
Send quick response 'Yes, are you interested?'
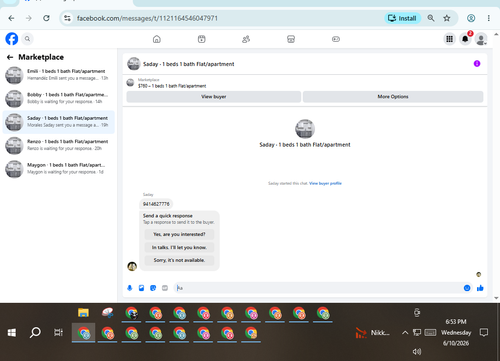tap(179, 234)
